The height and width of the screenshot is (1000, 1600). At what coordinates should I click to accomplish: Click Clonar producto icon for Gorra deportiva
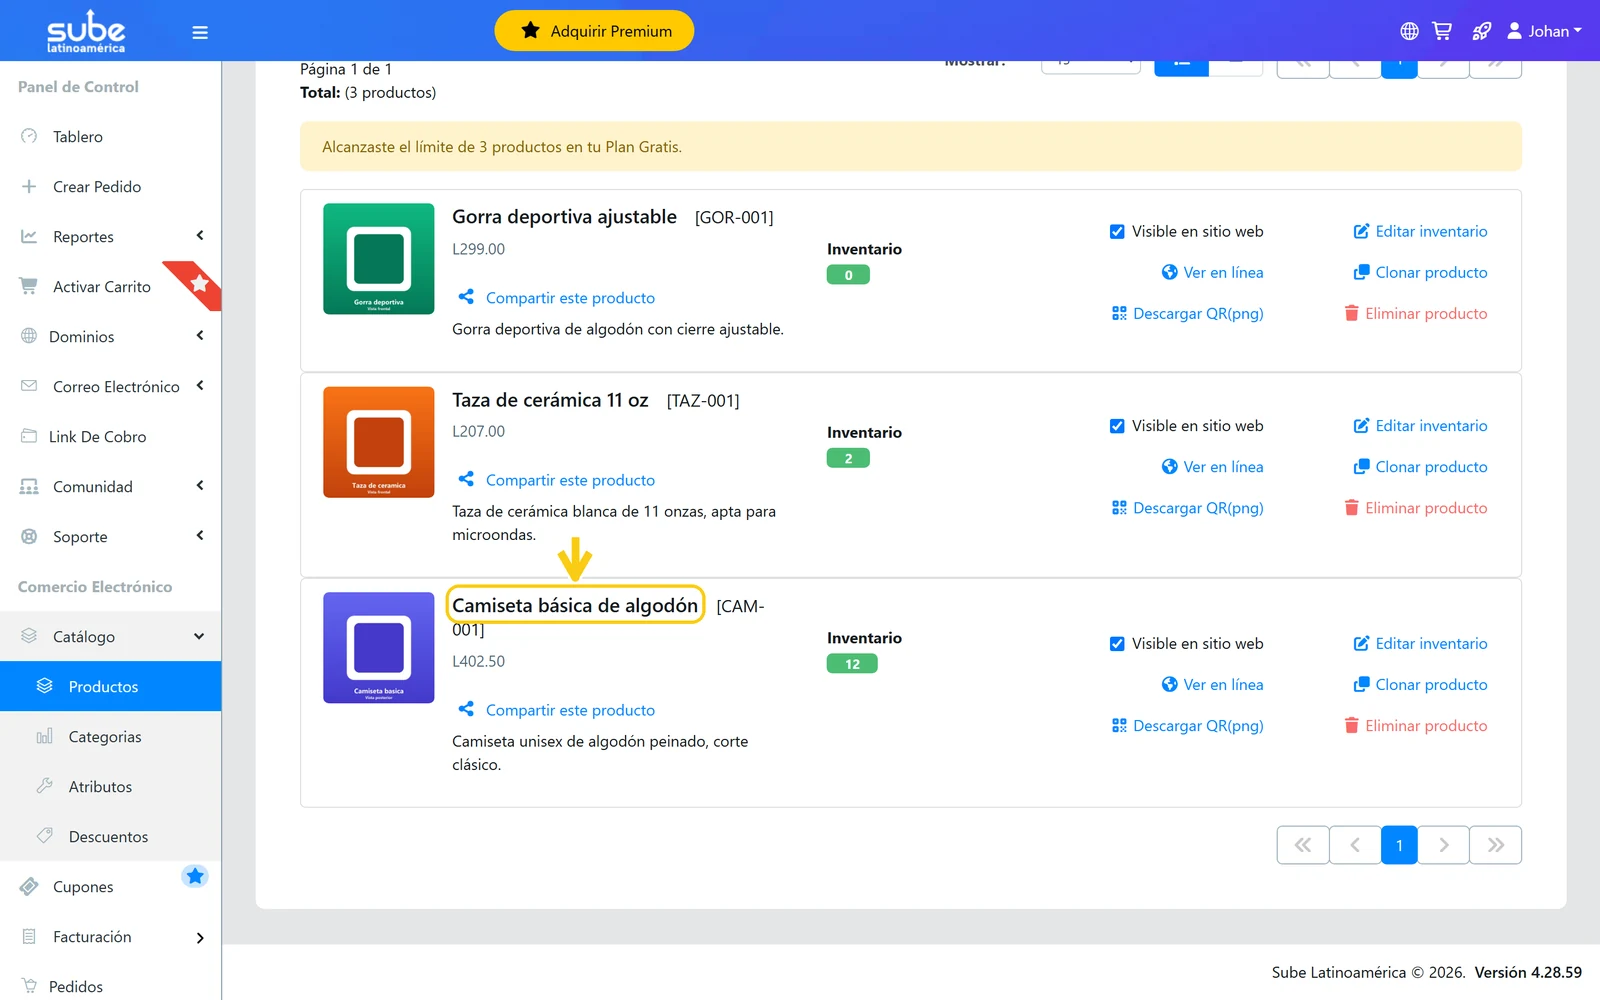[x=1361, y=272]
